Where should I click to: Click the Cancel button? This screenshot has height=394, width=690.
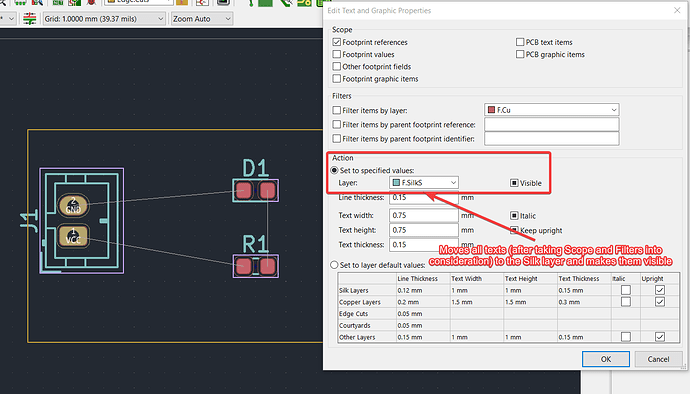pos(658,359)
